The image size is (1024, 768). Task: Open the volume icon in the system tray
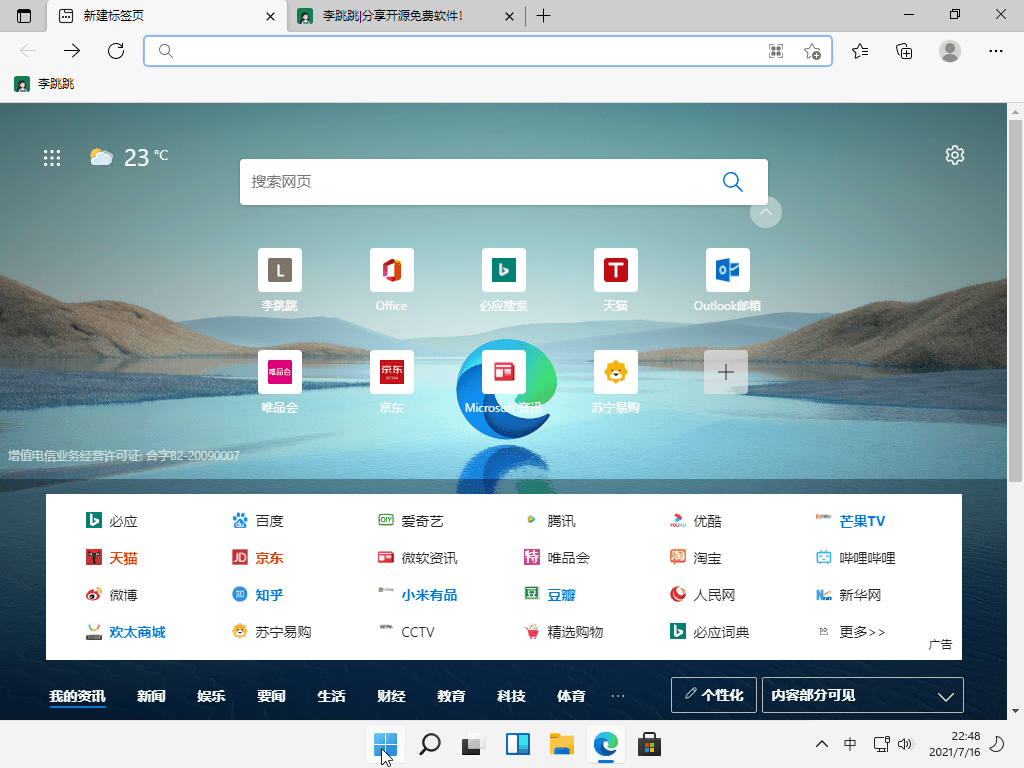(905, 744)
